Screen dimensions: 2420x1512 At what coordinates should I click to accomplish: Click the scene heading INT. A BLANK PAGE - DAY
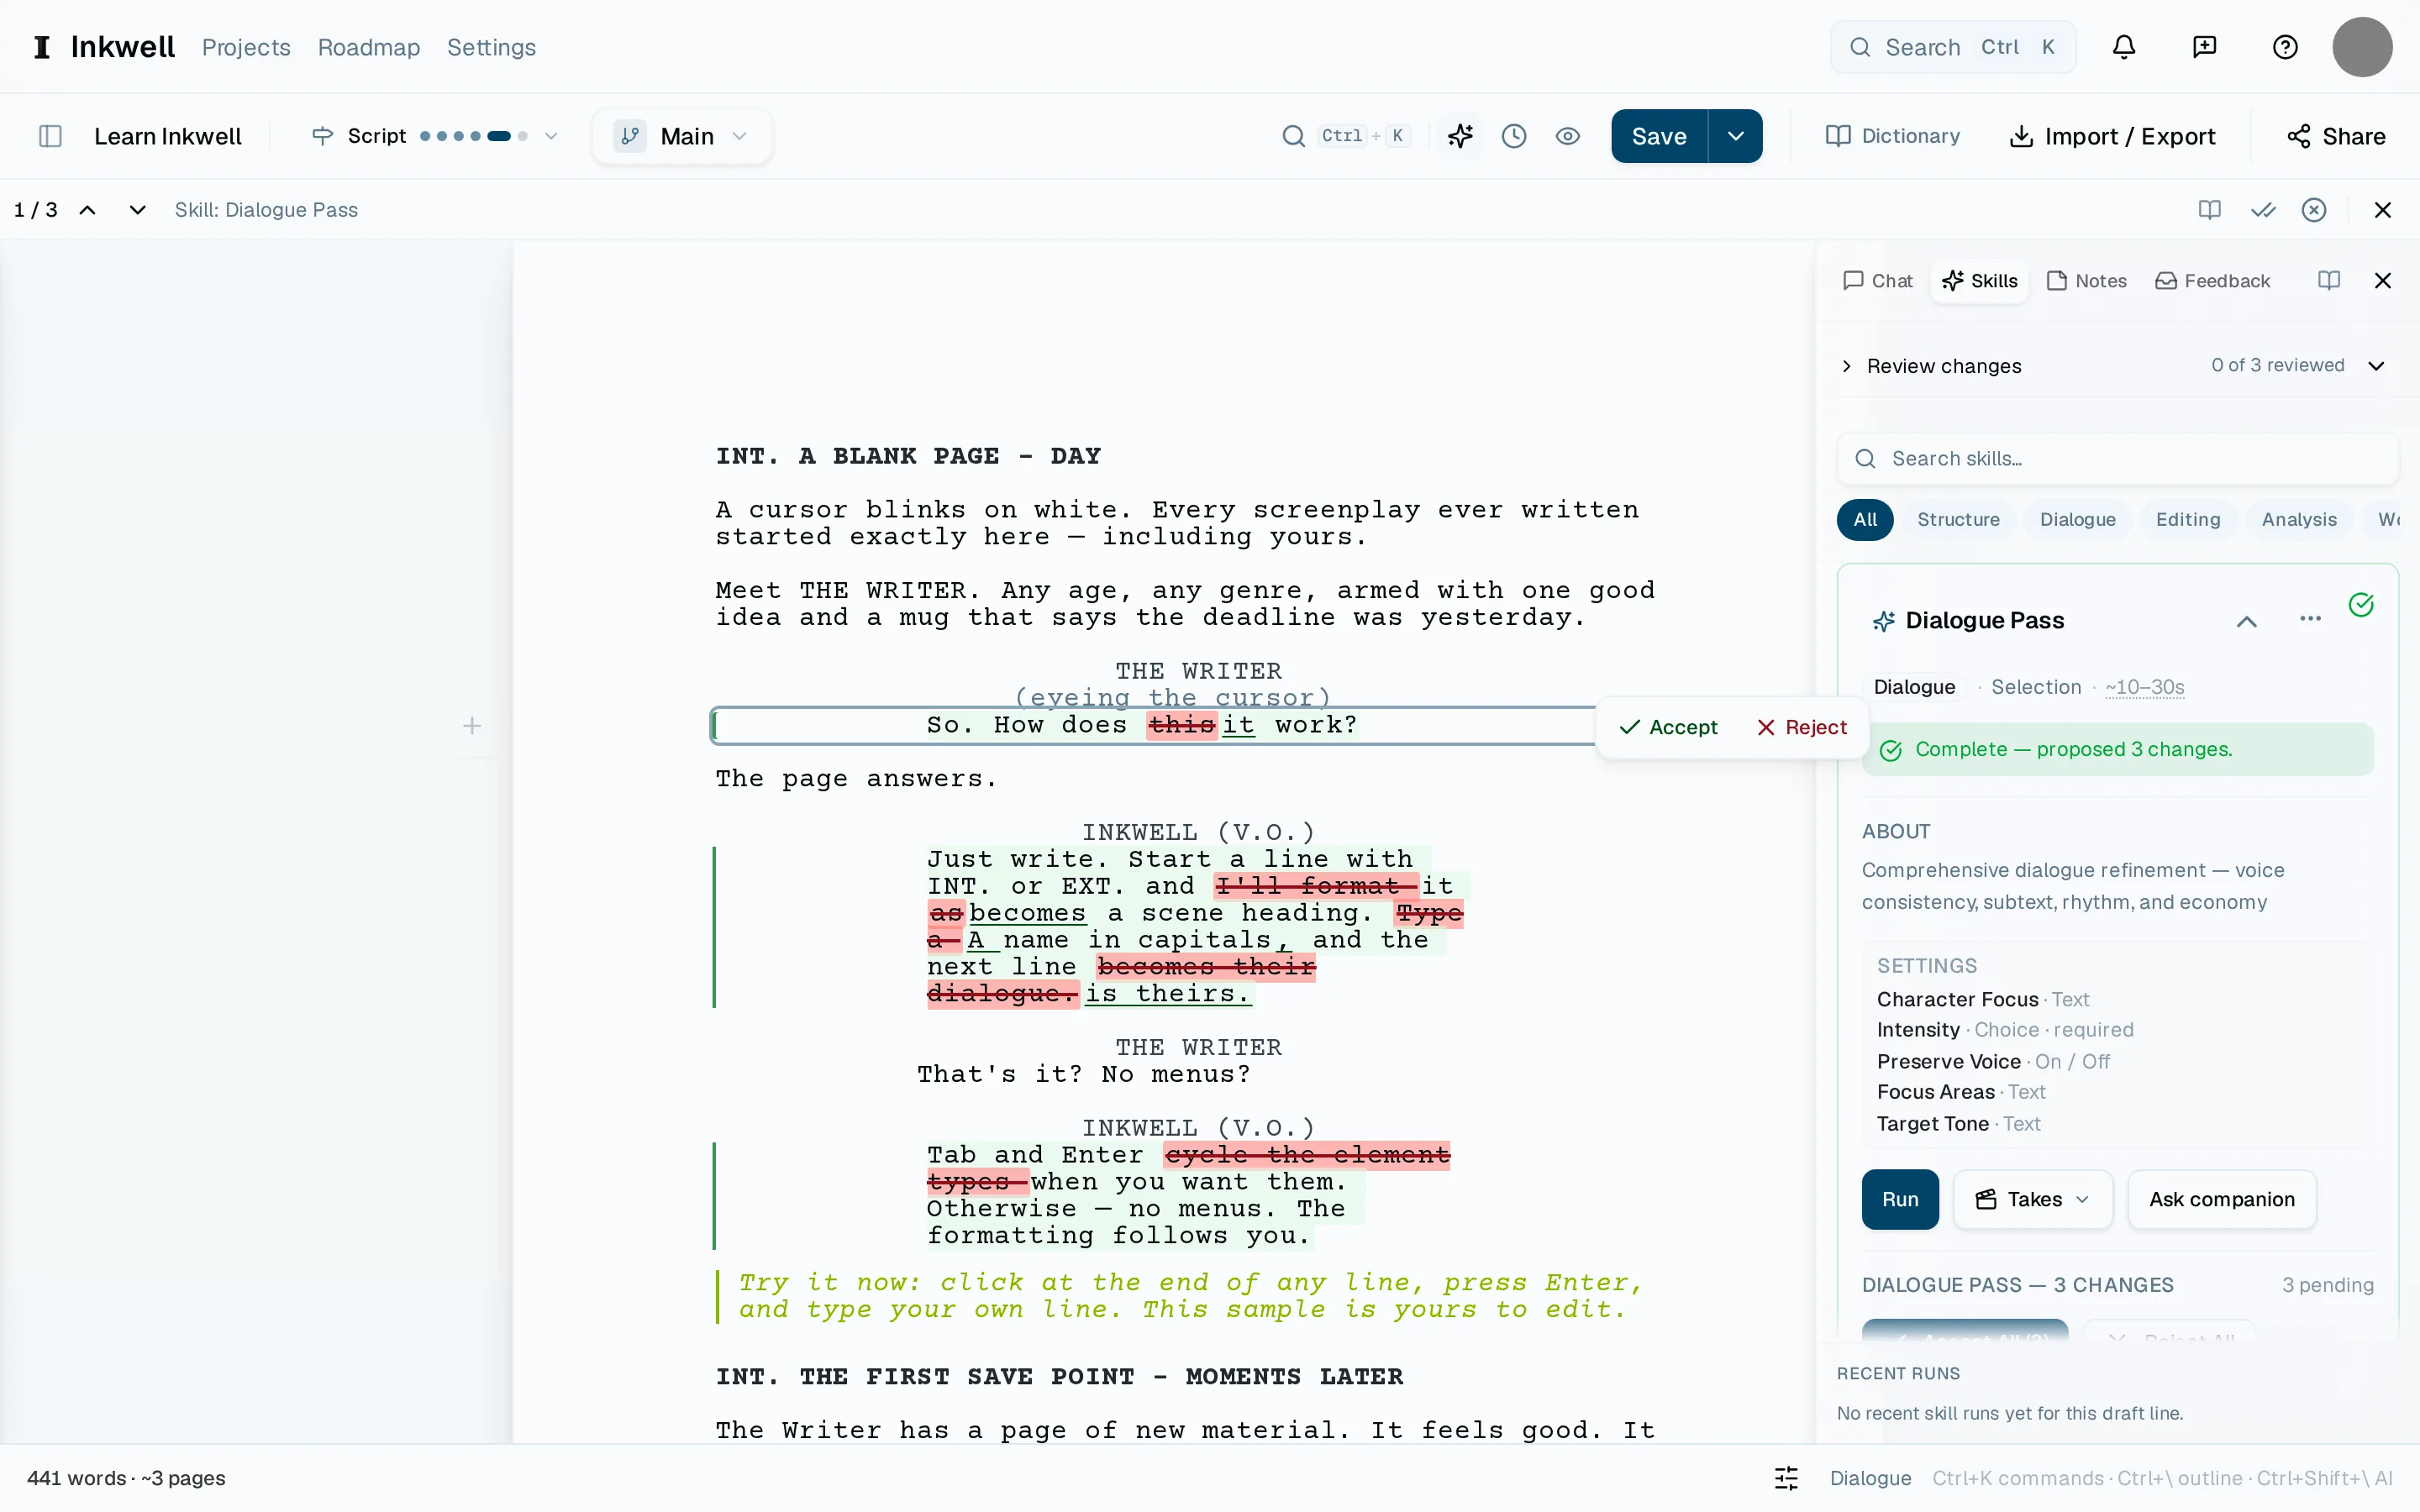click(x=908, y=456)
